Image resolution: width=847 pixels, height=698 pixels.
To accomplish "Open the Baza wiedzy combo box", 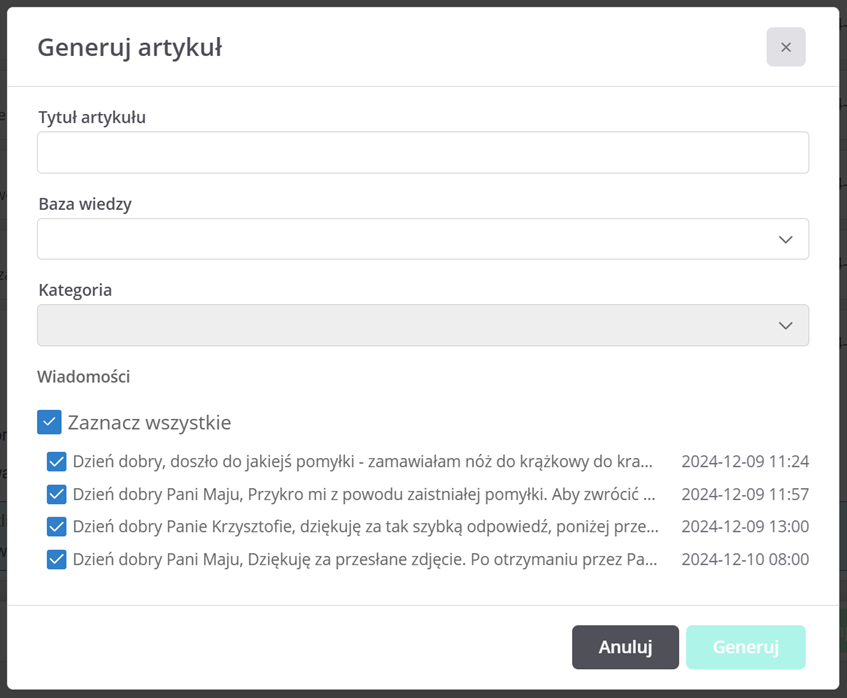I will pos(423,238).
